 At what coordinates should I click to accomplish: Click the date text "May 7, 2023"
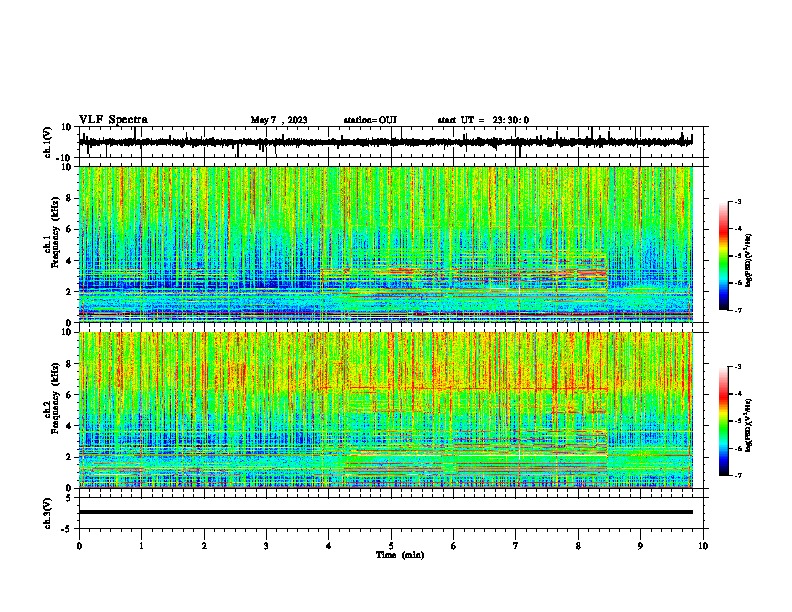point(279,120)
